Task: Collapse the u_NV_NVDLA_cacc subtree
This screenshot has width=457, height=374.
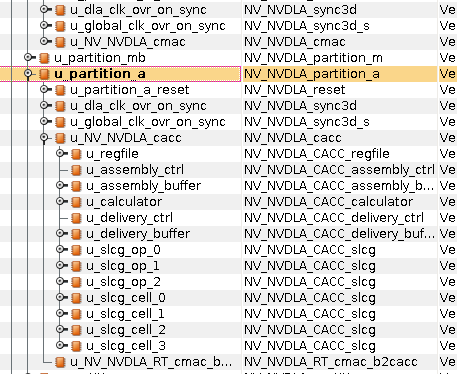Action: (44, 137)
